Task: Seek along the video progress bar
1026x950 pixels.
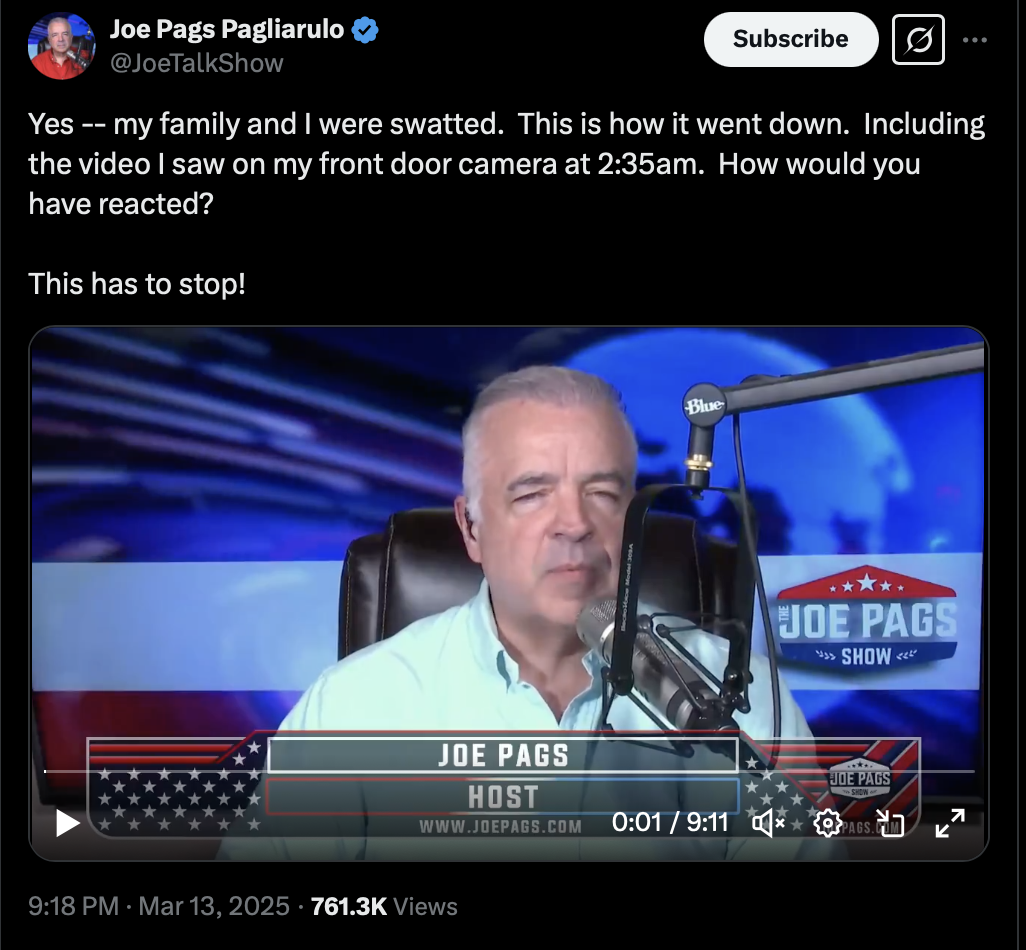Action: coord(509,771)
